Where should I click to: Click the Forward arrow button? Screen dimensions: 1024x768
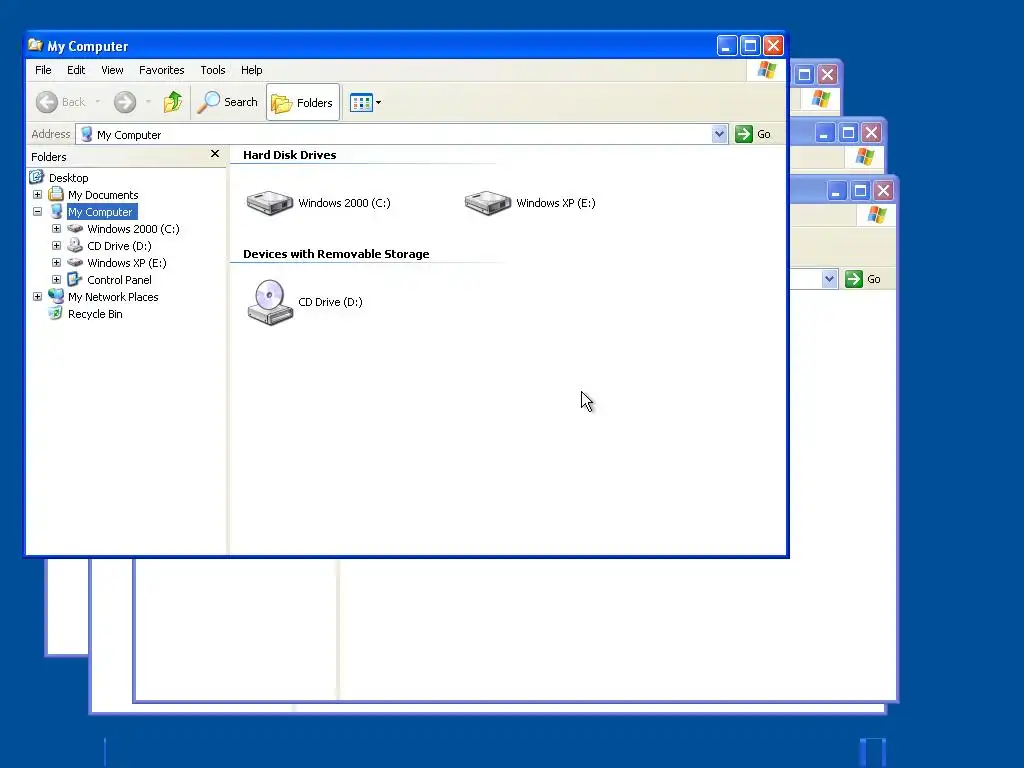tap(125, 102)
